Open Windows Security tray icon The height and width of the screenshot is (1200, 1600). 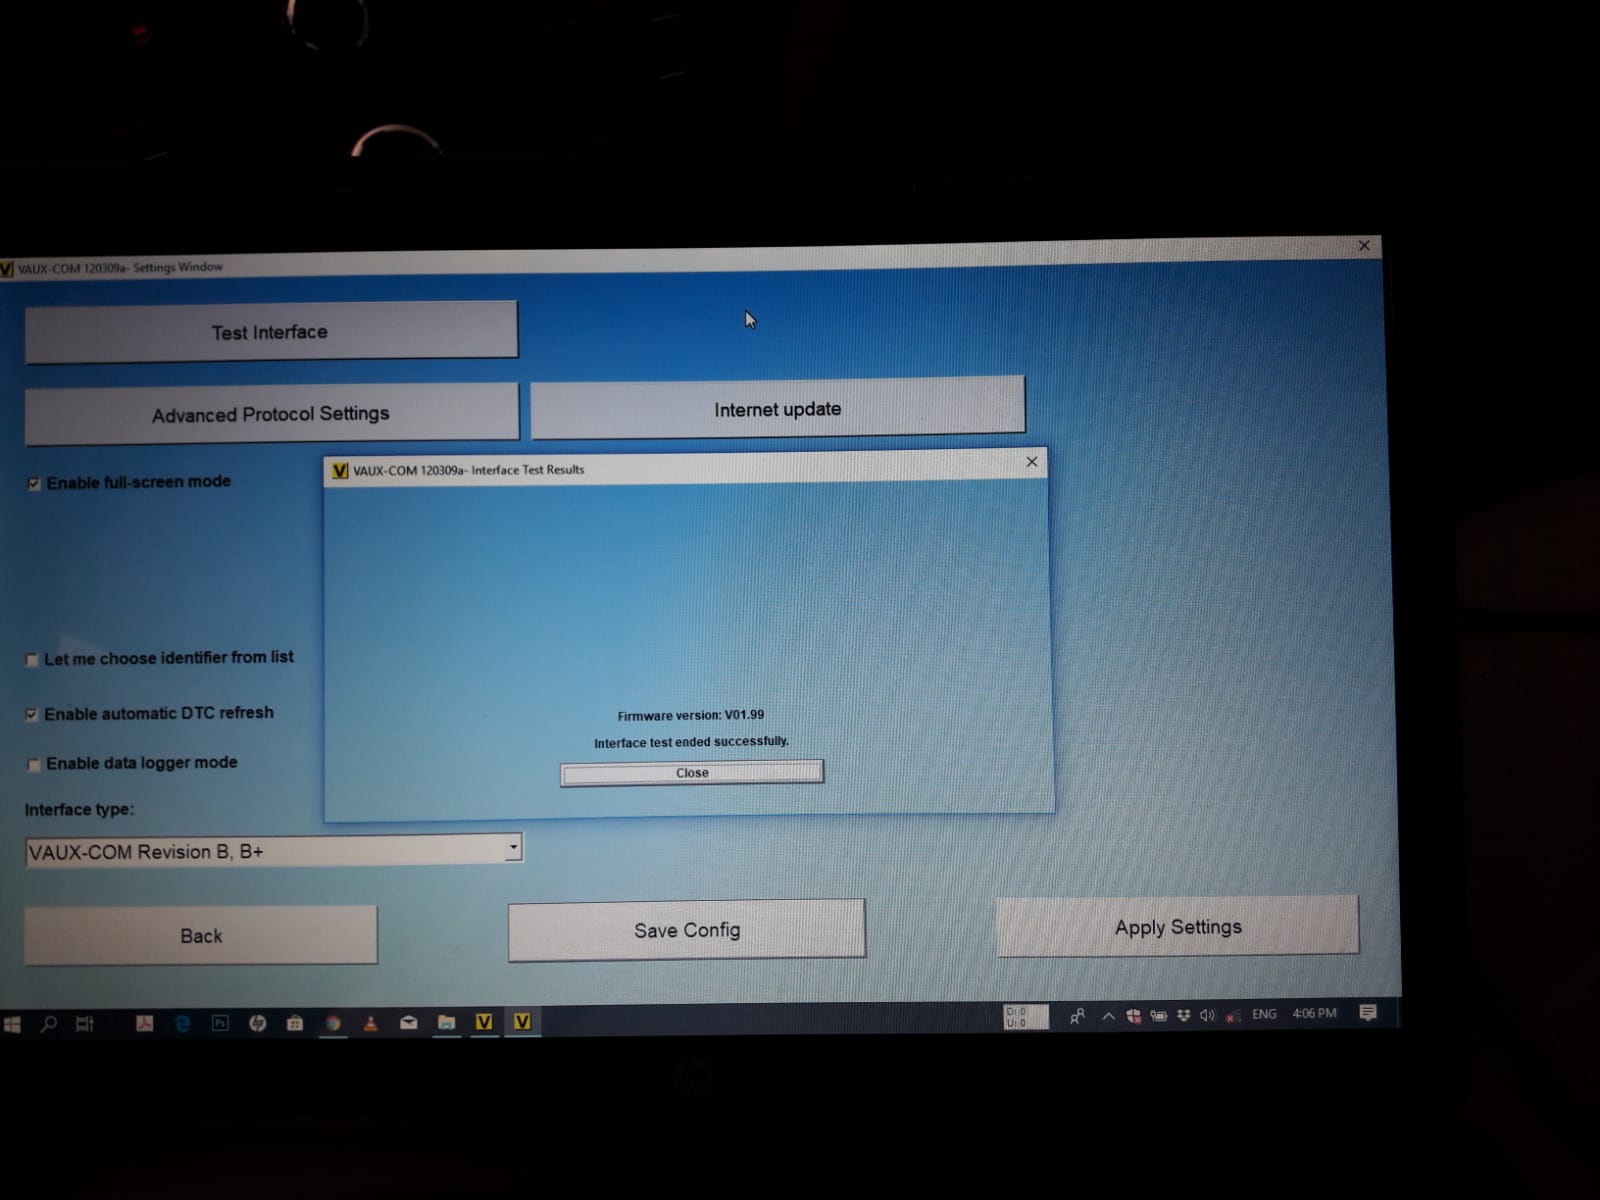1133,1016
